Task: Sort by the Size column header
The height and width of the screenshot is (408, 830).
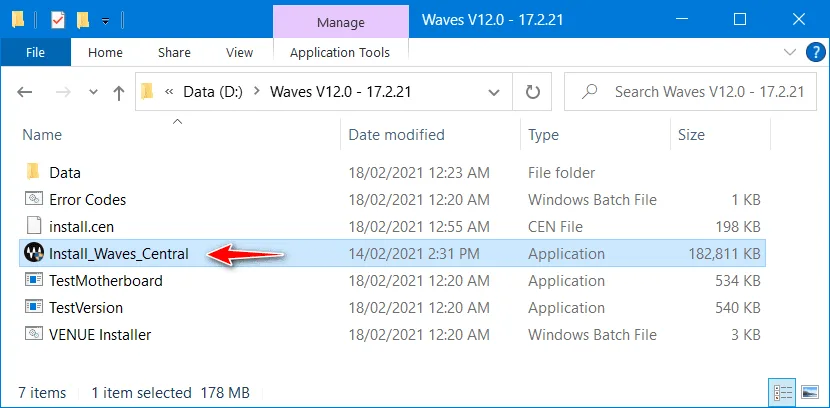Action: (691, 135)
